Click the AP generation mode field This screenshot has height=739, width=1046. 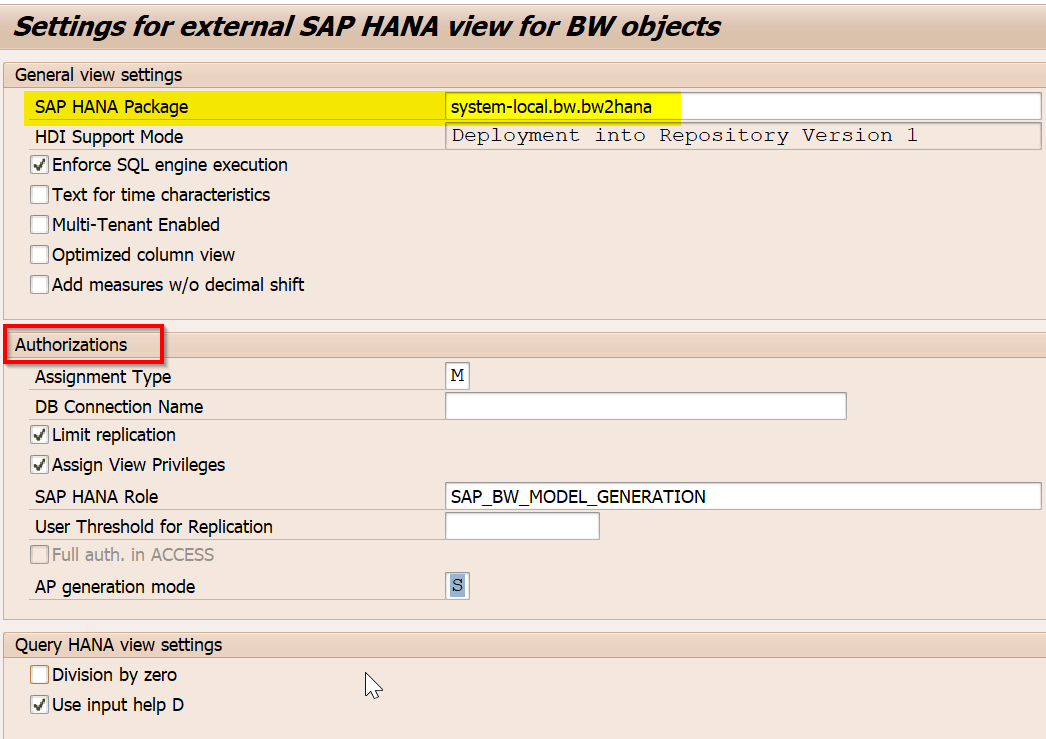point(457,586)
